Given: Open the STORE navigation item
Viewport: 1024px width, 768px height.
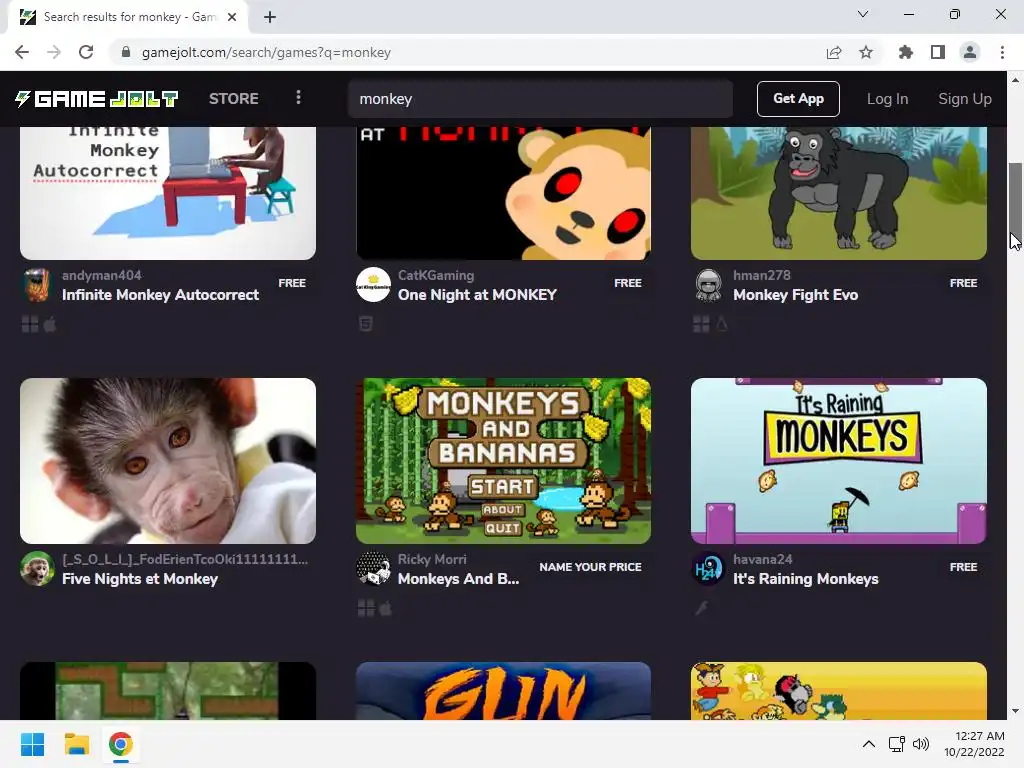Looking at the screenshot, I should point(233,99).
